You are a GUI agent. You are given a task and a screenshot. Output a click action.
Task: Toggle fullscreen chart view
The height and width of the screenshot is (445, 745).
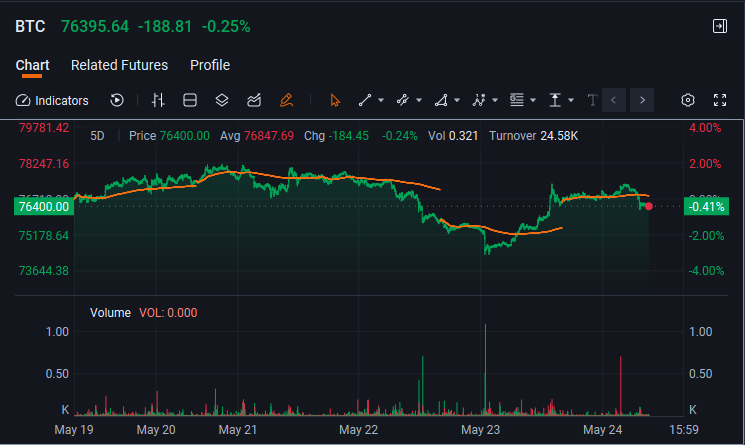click(x=720, y=100)
